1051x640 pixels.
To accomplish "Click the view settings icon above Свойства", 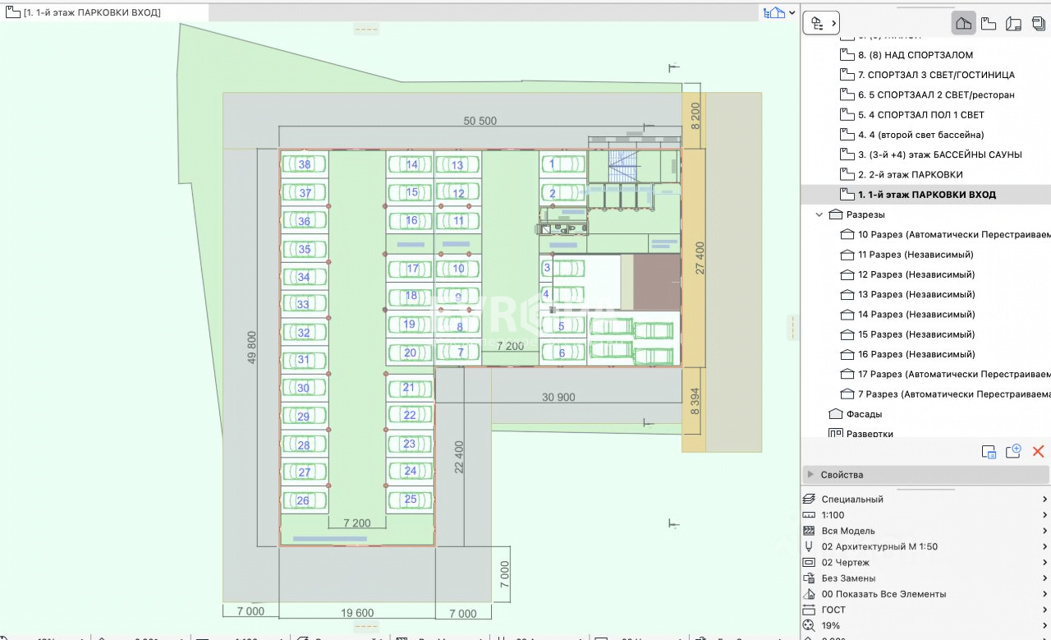I will tap(988, 452).
